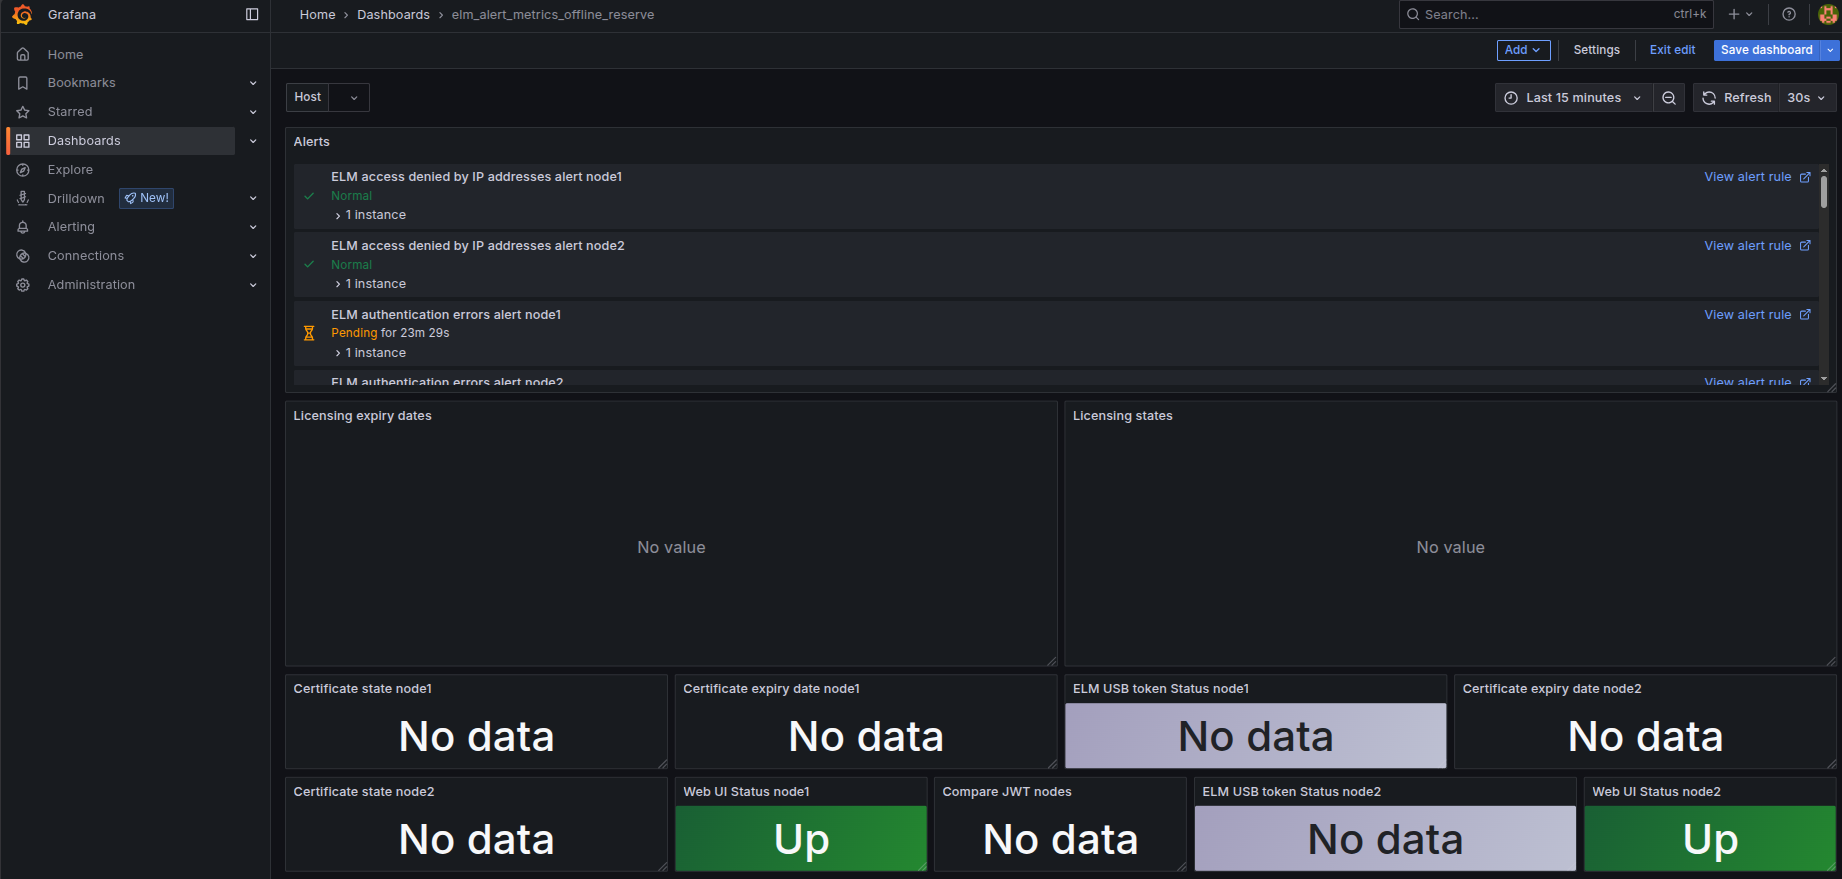This screenshot has height=879, width=1842.
Task: Click Exit edit
Action: click(1672, 50)
